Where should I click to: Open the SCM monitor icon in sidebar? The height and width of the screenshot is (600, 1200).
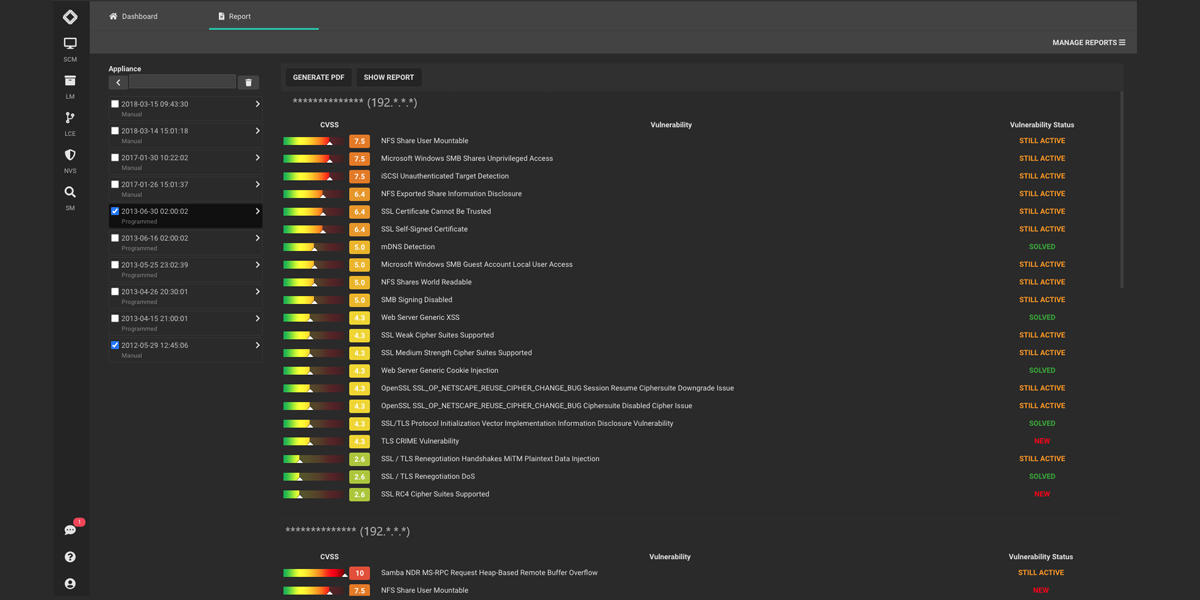click(x=70, y=44)
